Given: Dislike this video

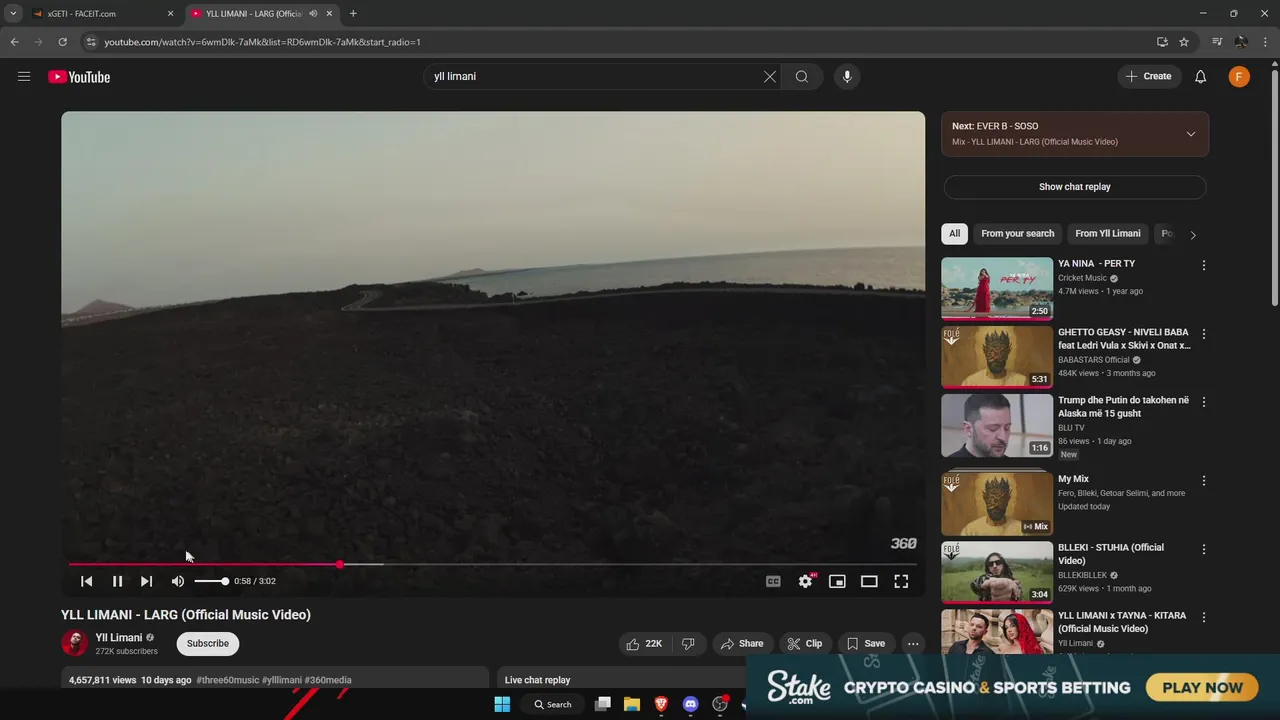Looking at the screenshot, I should point(688,644).
